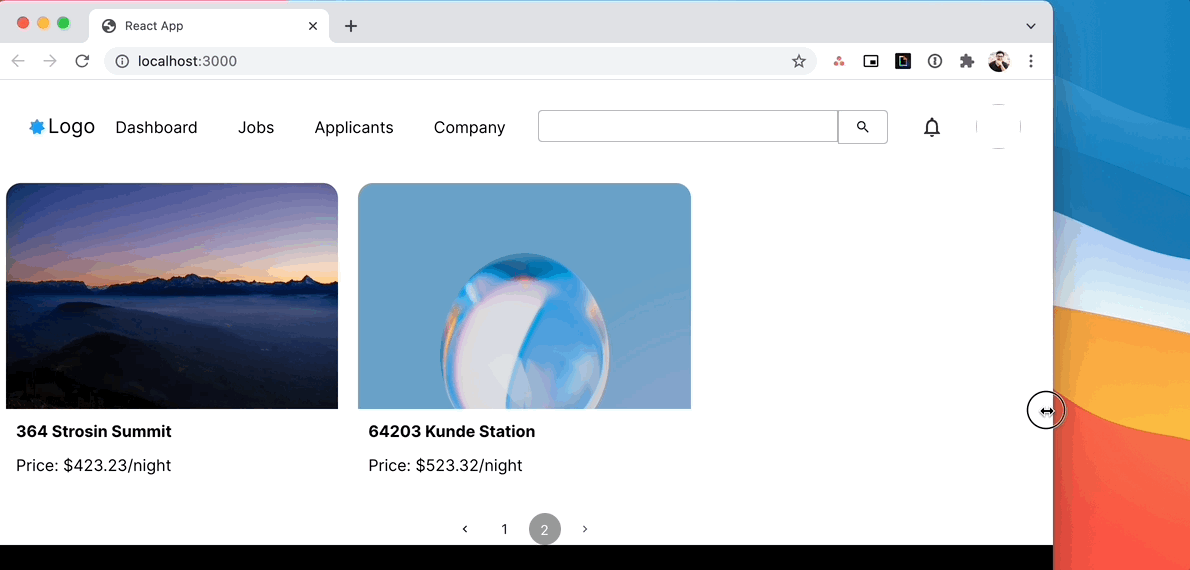This screenshot has width=1190, height=570.
Task: Click the red three-dots extension icon
Action: (839, 61)
